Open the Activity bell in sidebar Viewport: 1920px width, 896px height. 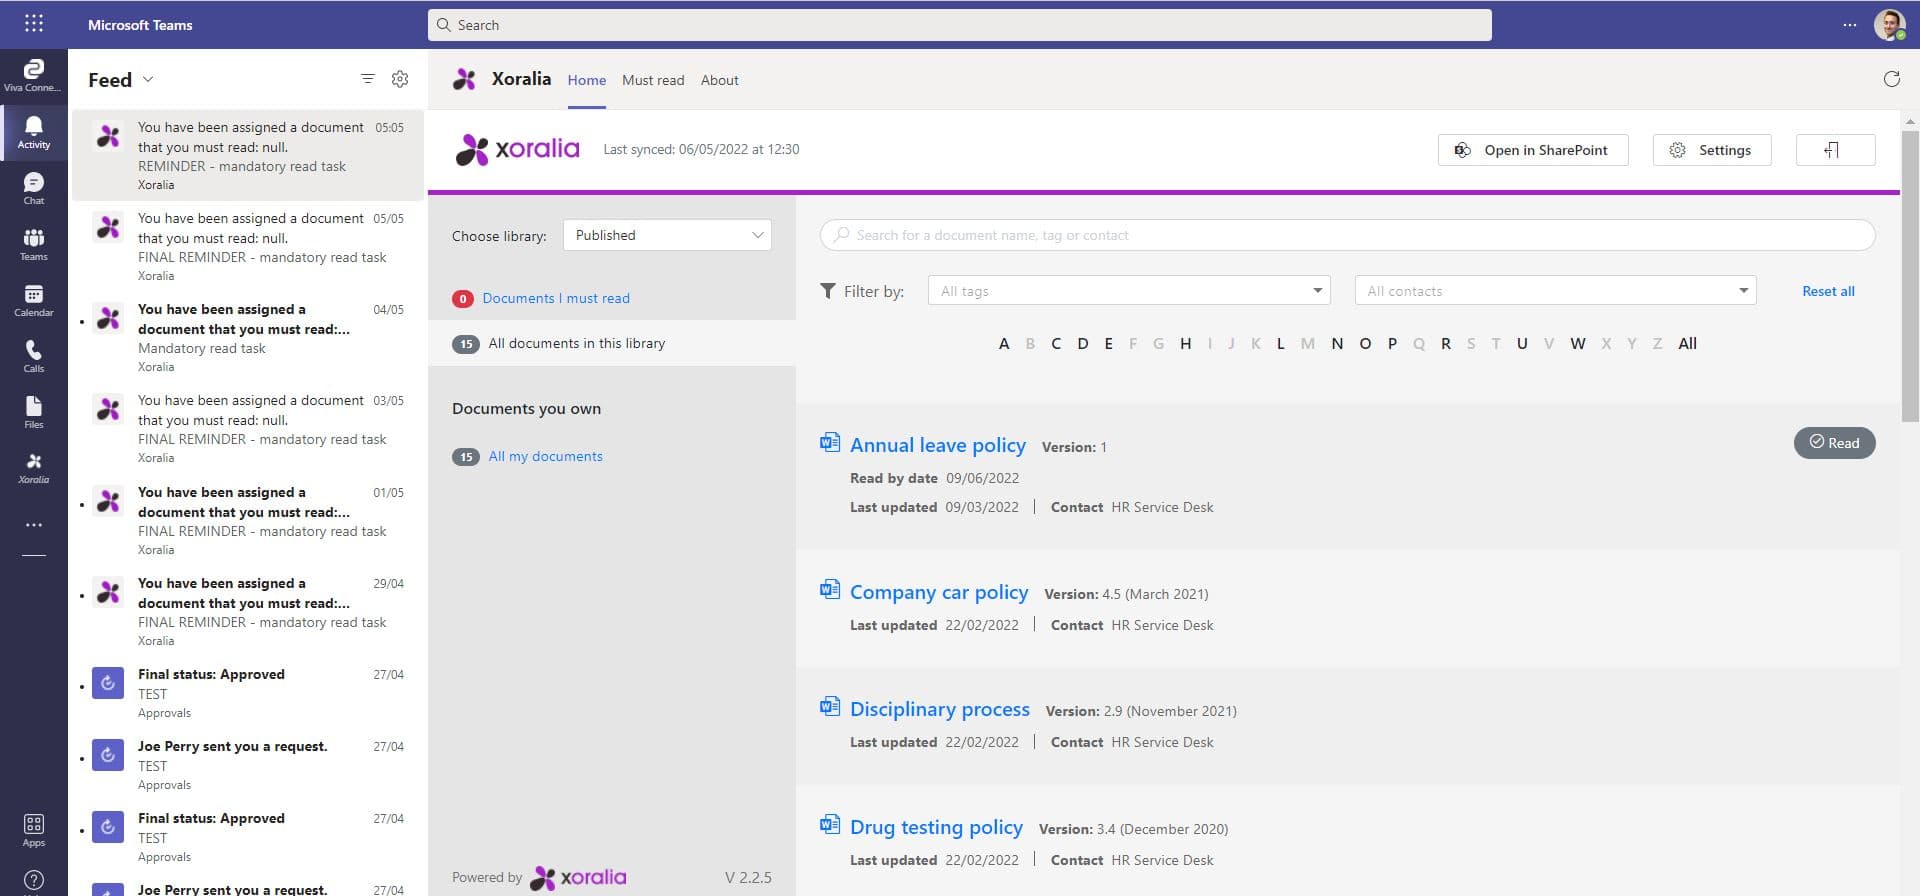[33, 132]
